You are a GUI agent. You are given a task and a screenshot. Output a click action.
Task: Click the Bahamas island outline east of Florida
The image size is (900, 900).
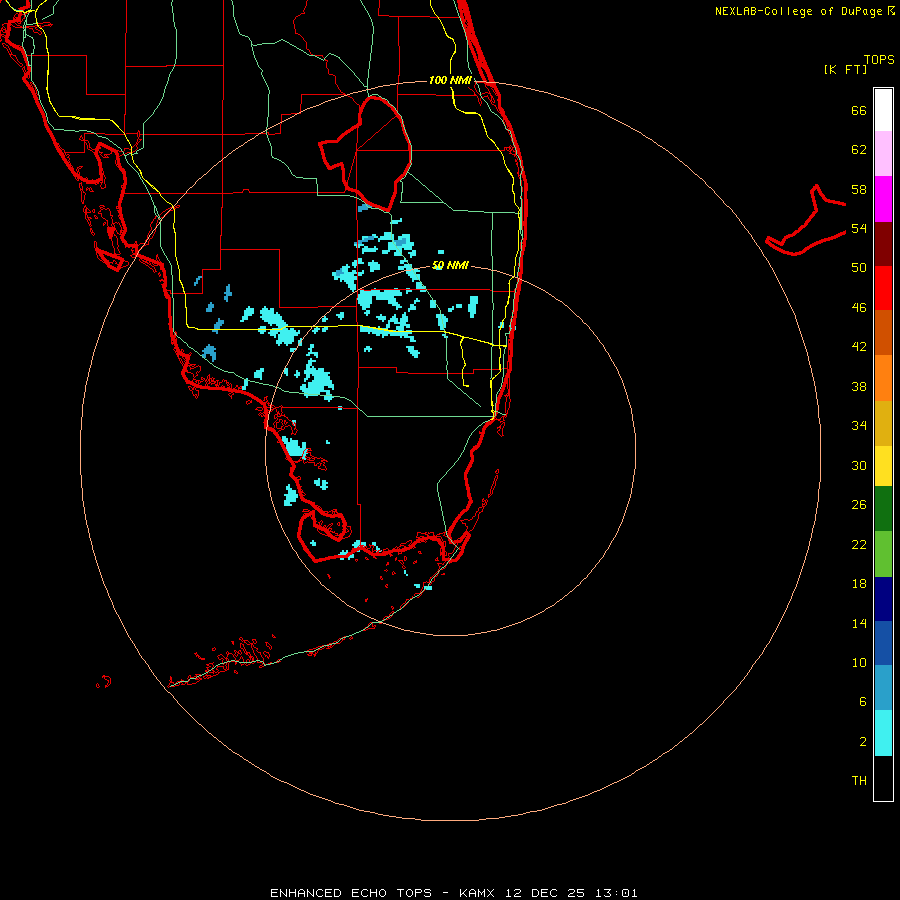coord(805,220)
